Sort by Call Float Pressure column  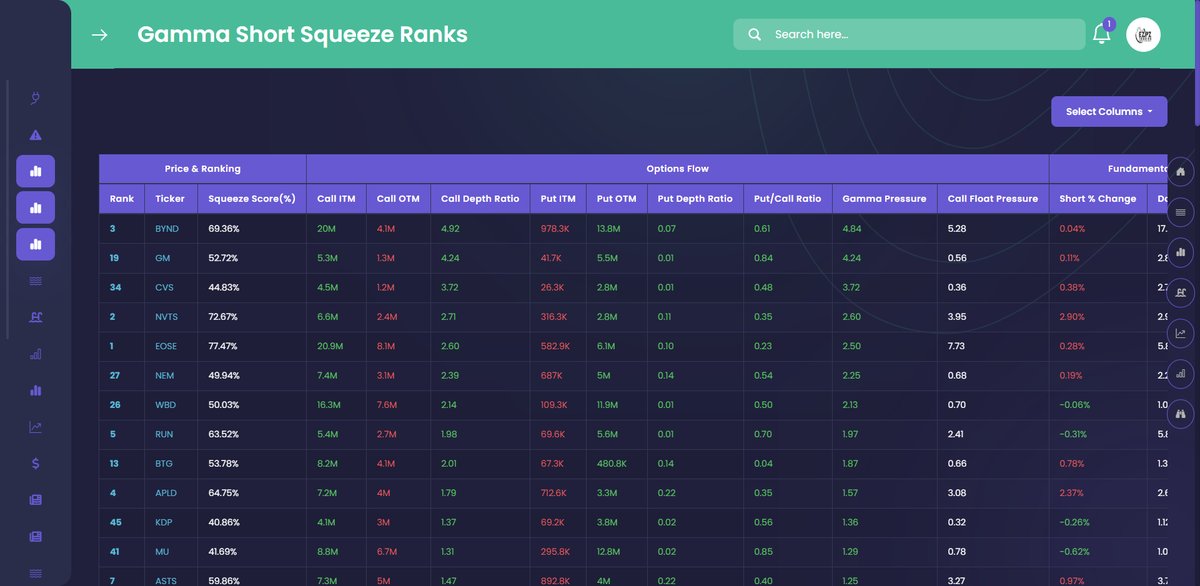pyautogui.click(x=993, y=199)
